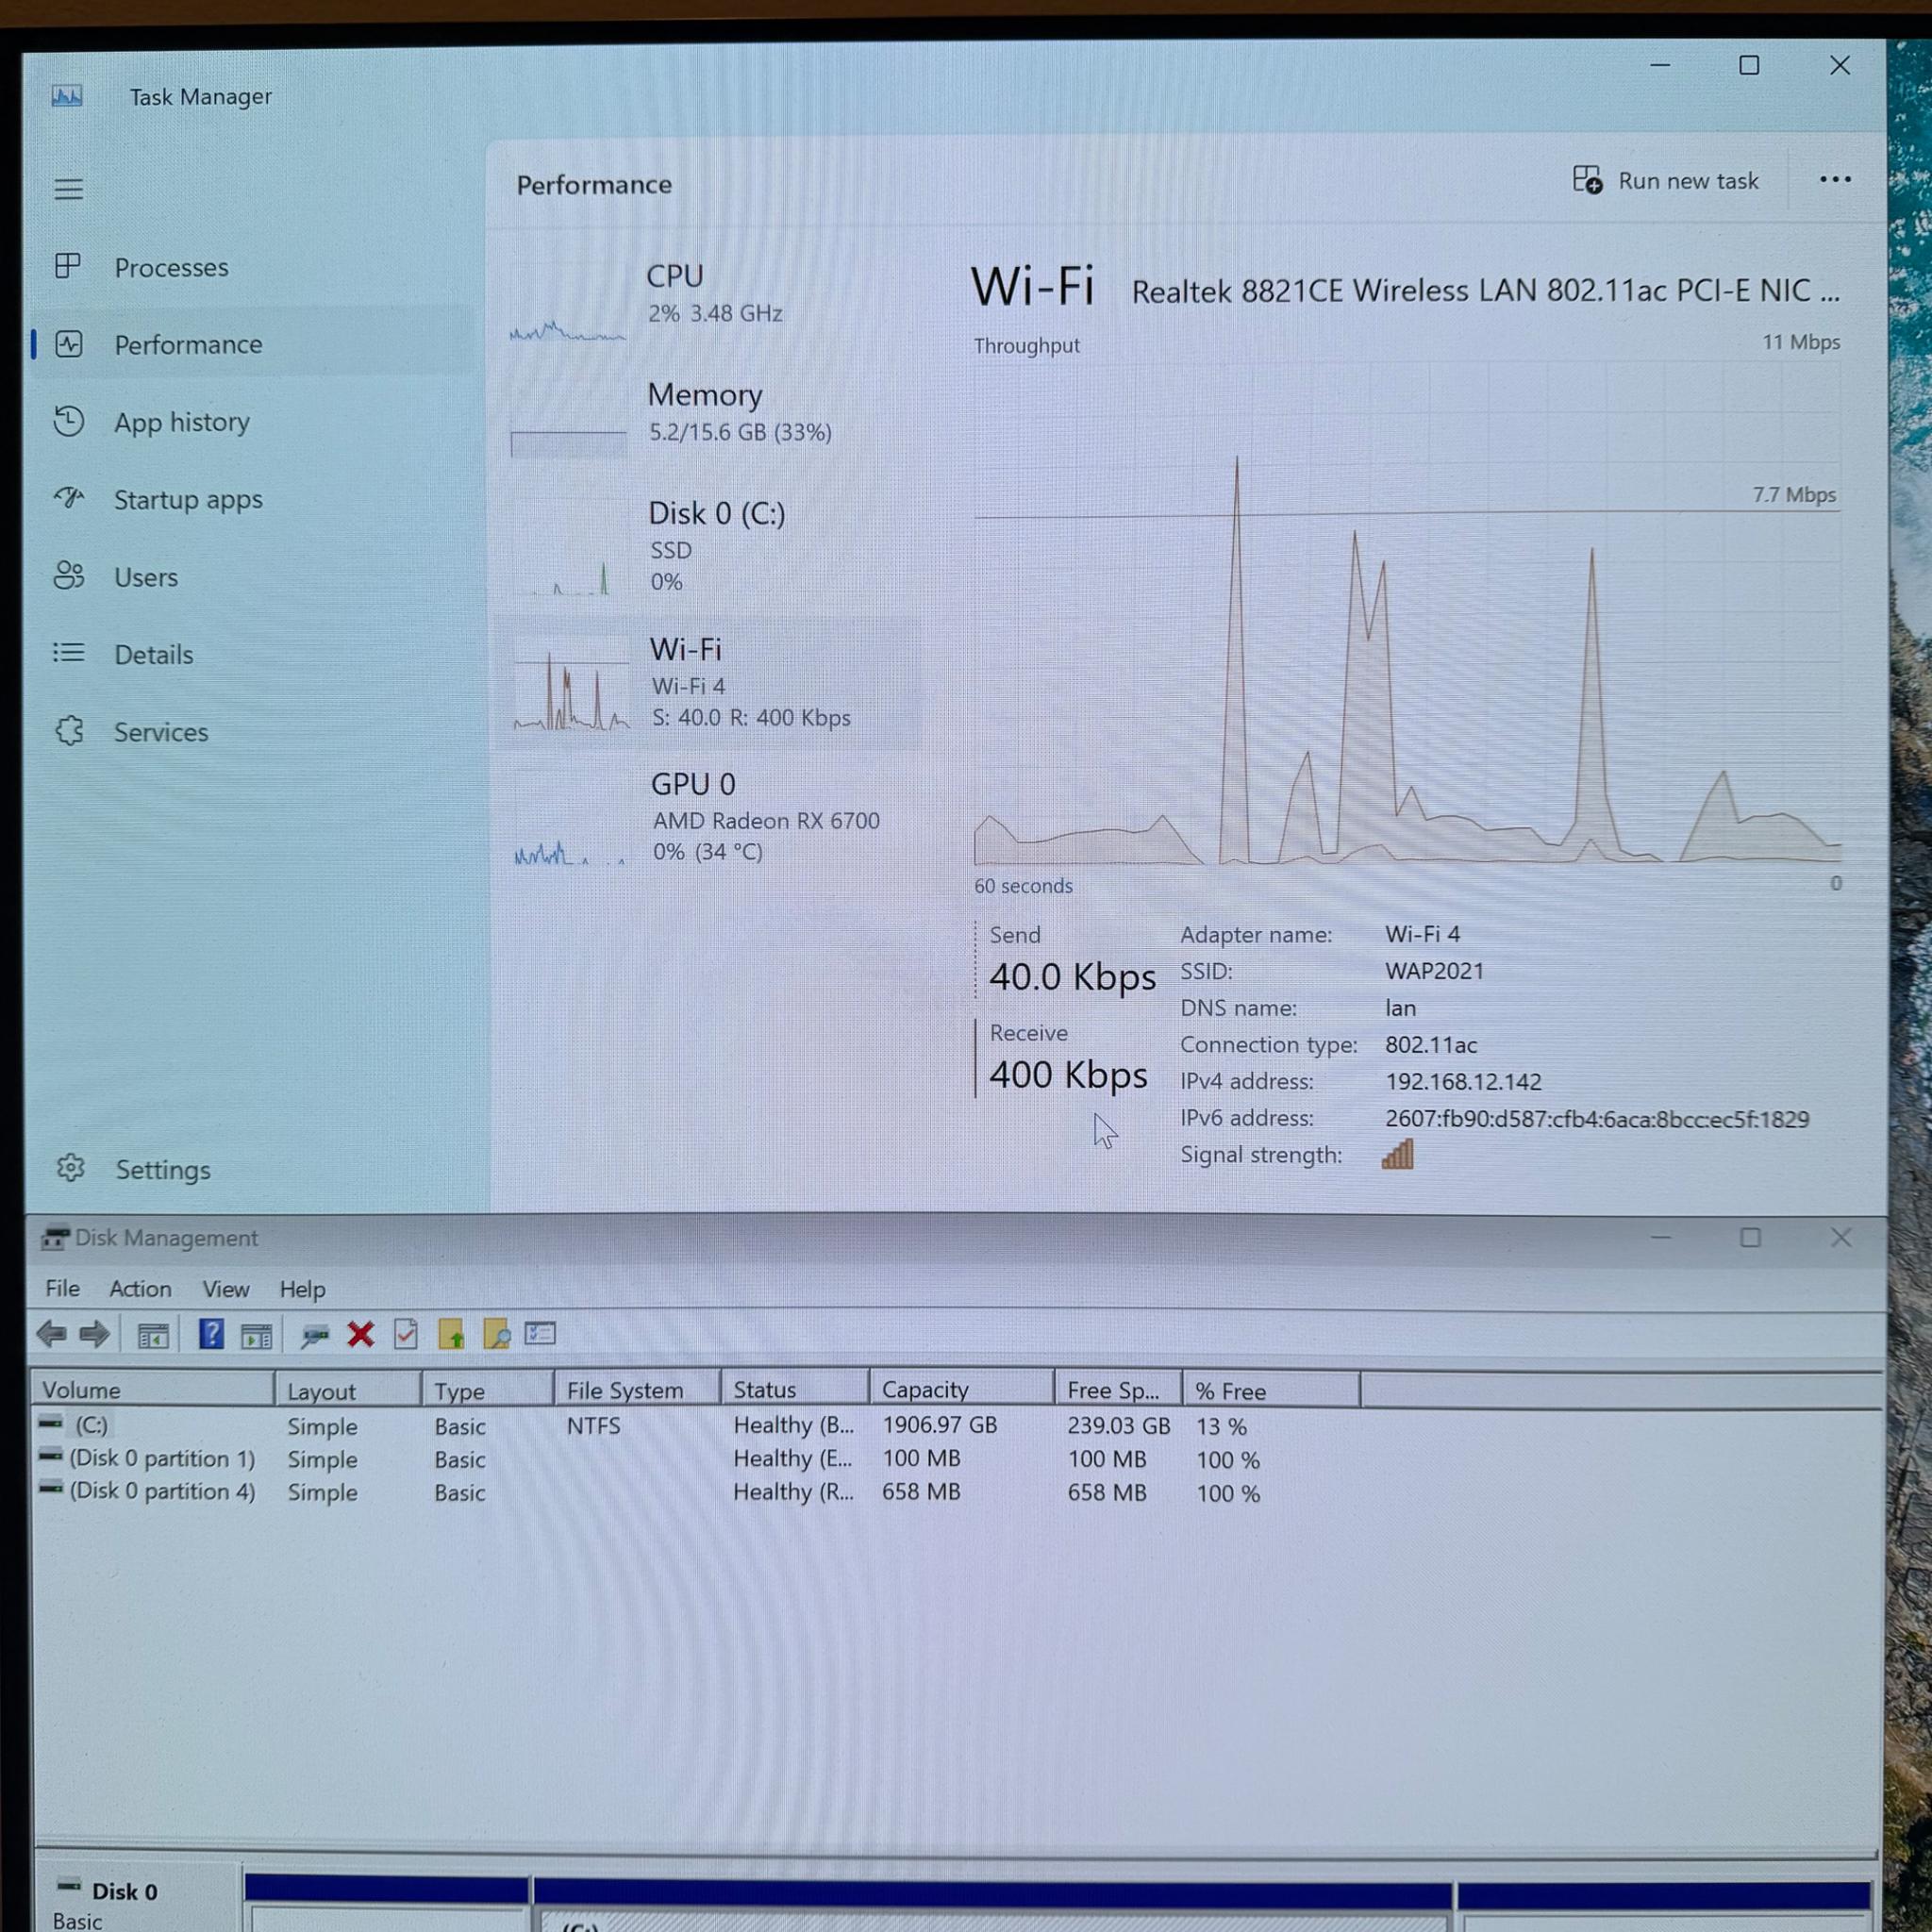1932x1932 pixels.
Task: Click the Task Manager app icon in title bar
Action: tap(67, 96)
